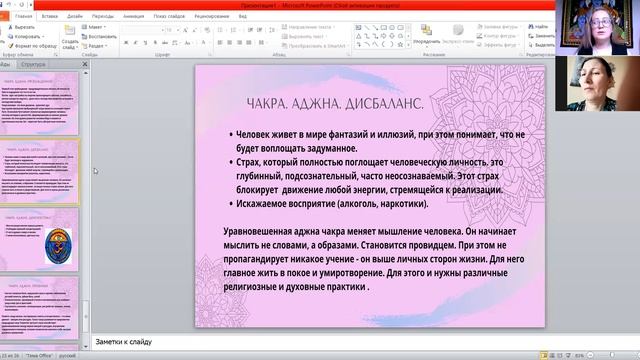This screenshot has width=640, height=360.
Task: Click the Reset (Восстановить) slide button
Action: tap(99, 37)
